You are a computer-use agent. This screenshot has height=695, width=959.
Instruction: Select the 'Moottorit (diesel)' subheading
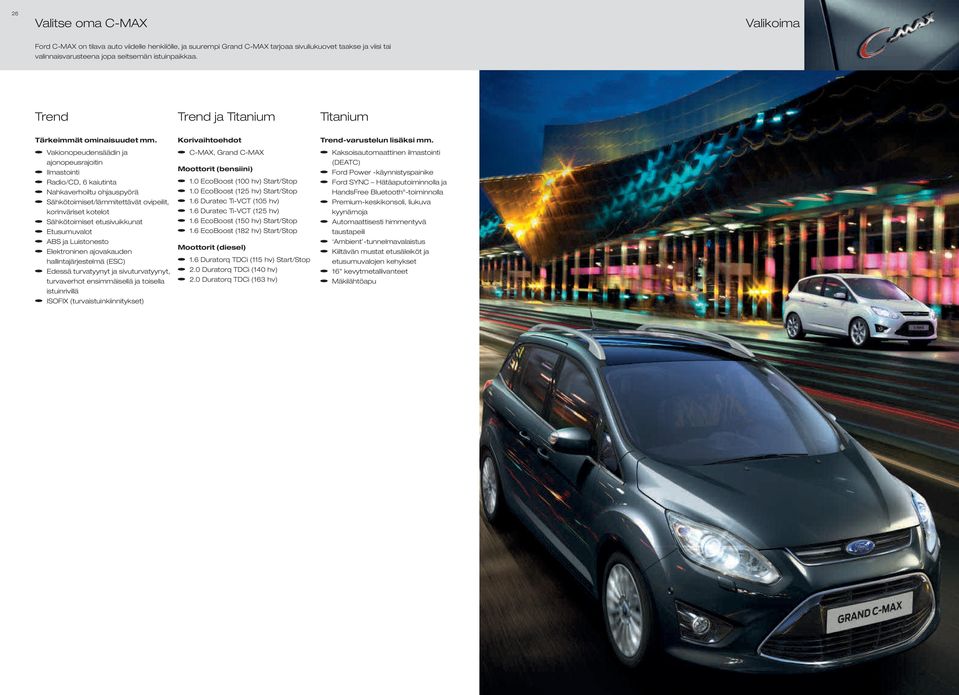pyautogui.click(x=212, y=247)
